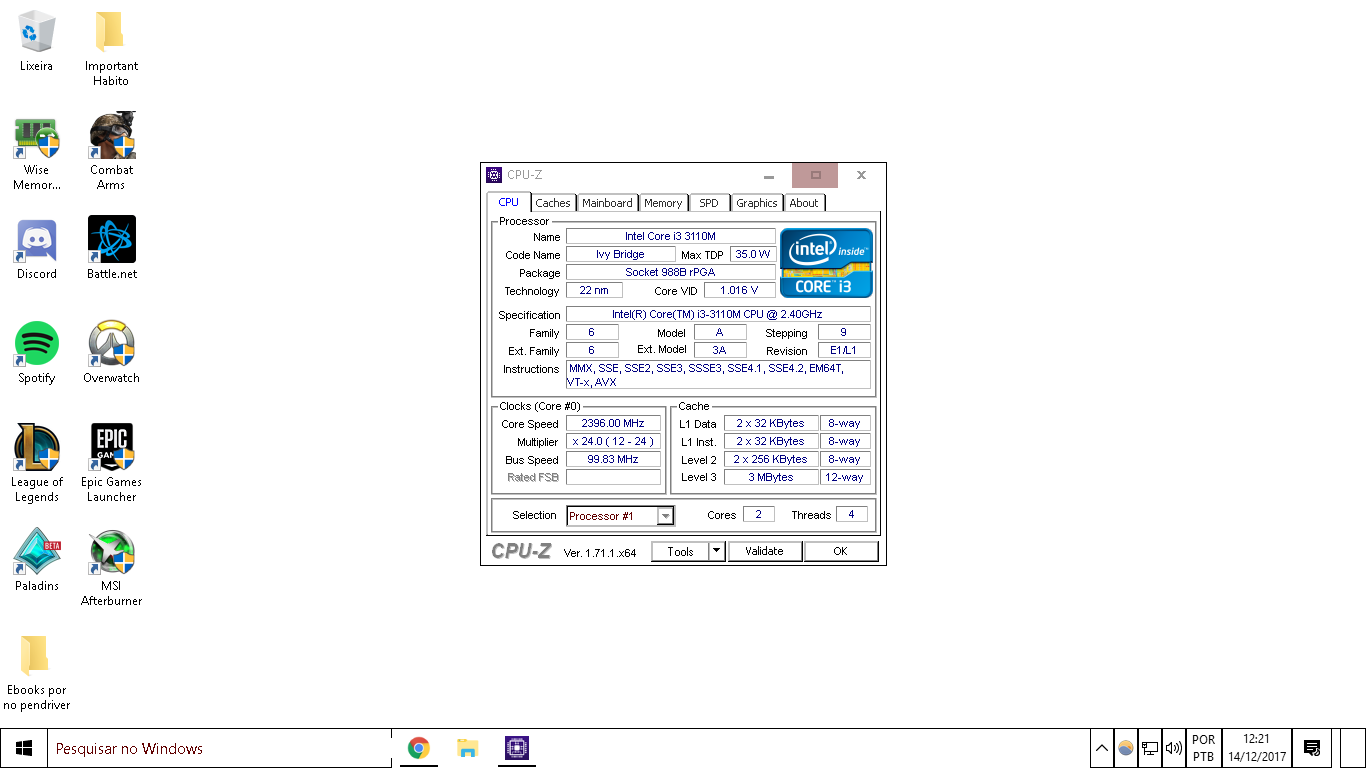Switch to the Memory tab

click(663, 203)
